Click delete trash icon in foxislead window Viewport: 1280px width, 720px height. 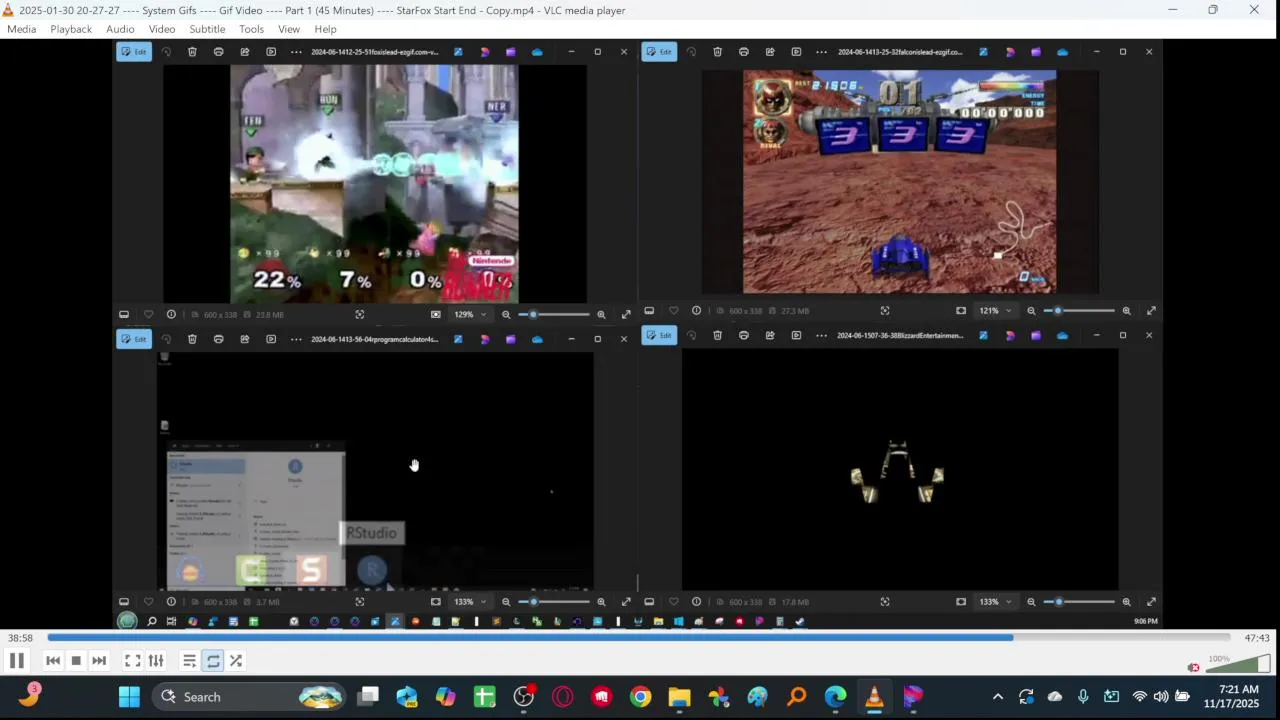(192, 52)
